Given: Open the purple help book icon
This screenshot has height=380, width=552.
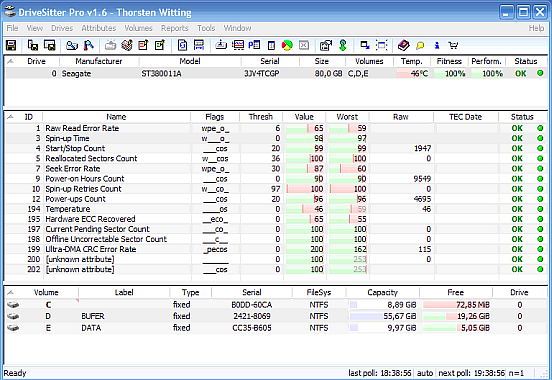Looking at the screenshot, I should 403,45.
